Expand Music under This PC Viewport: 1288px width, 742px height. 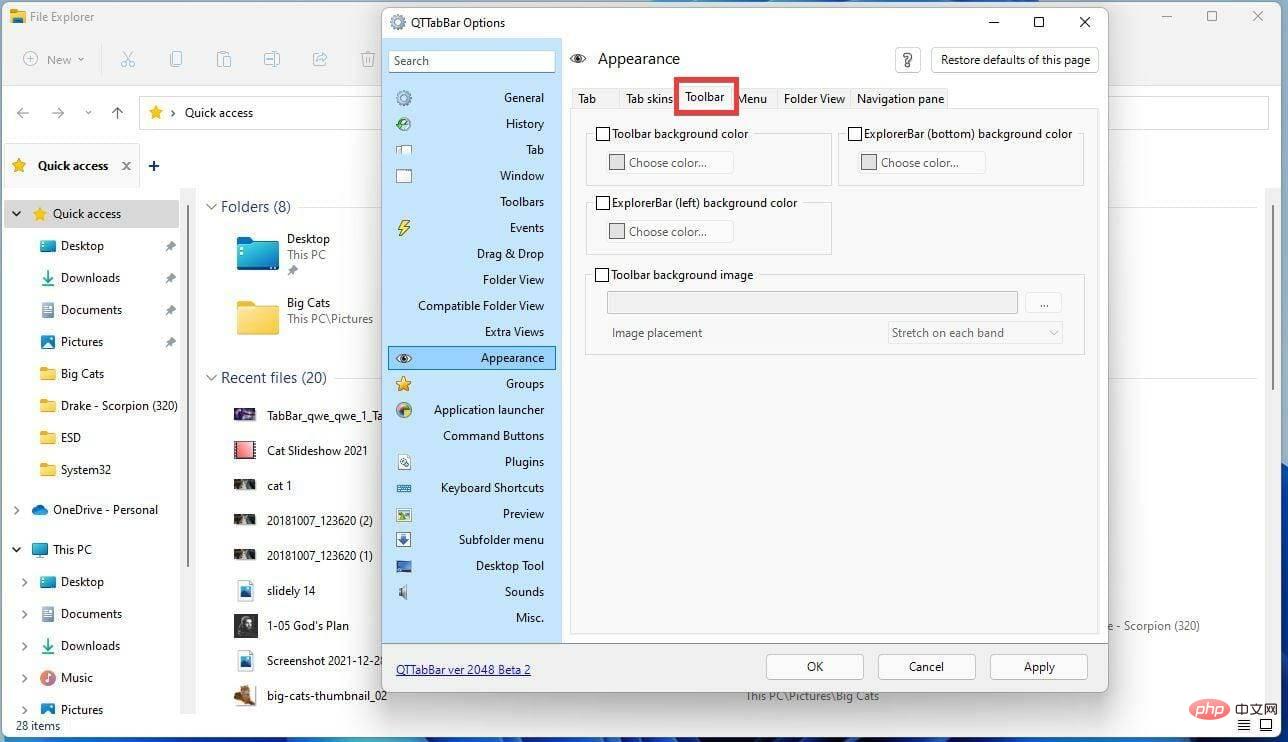tap(25, 678)
